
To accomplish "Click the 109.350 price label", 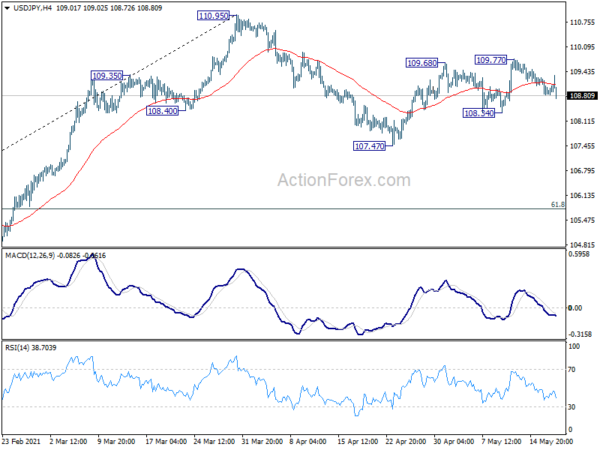I will click(107, 76).
